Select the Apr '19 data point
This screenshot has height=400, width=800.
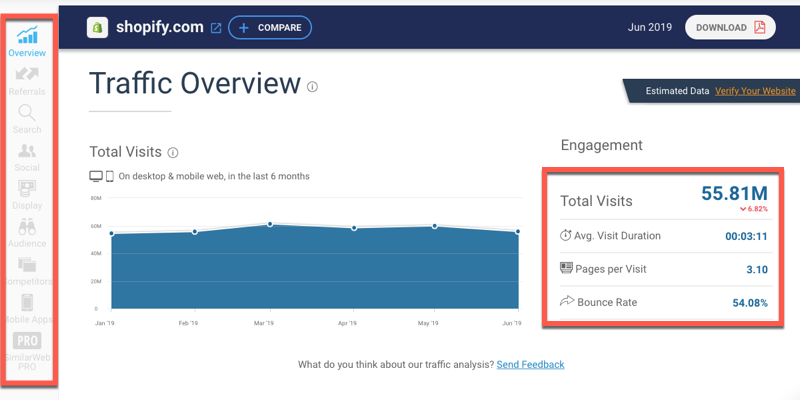(354, 228)
